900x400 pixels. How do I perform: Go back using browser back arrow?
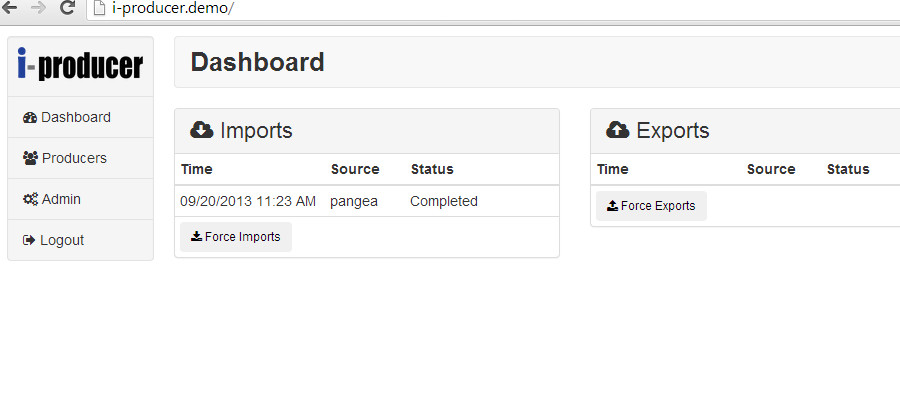11,8
